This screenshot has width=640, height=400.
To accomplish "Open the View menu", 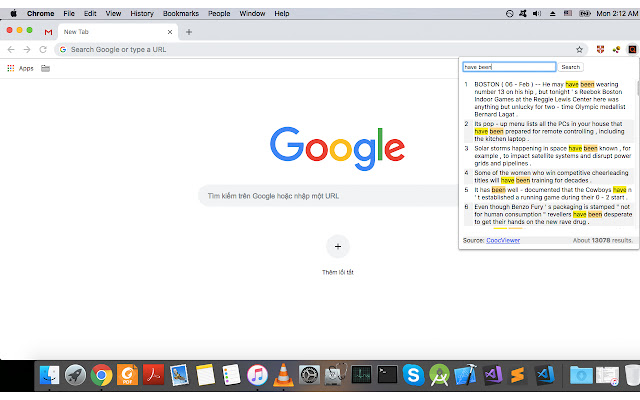I will click(113, 13).
